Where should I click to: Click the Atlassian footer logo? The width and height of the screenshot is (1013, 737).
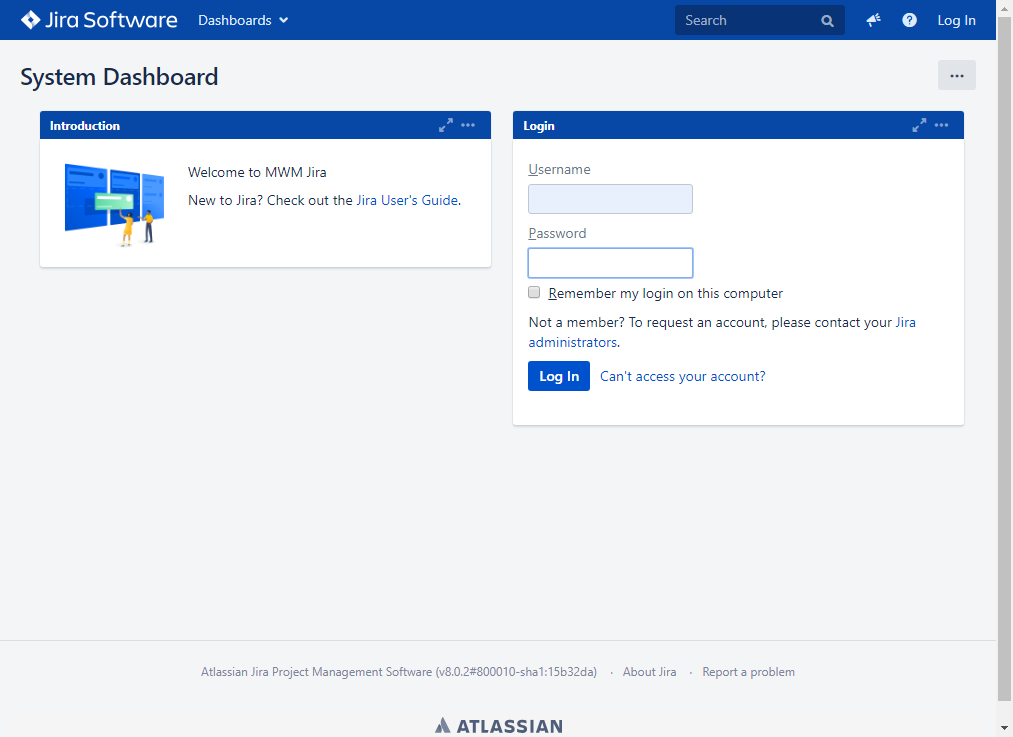coord(499,725)
